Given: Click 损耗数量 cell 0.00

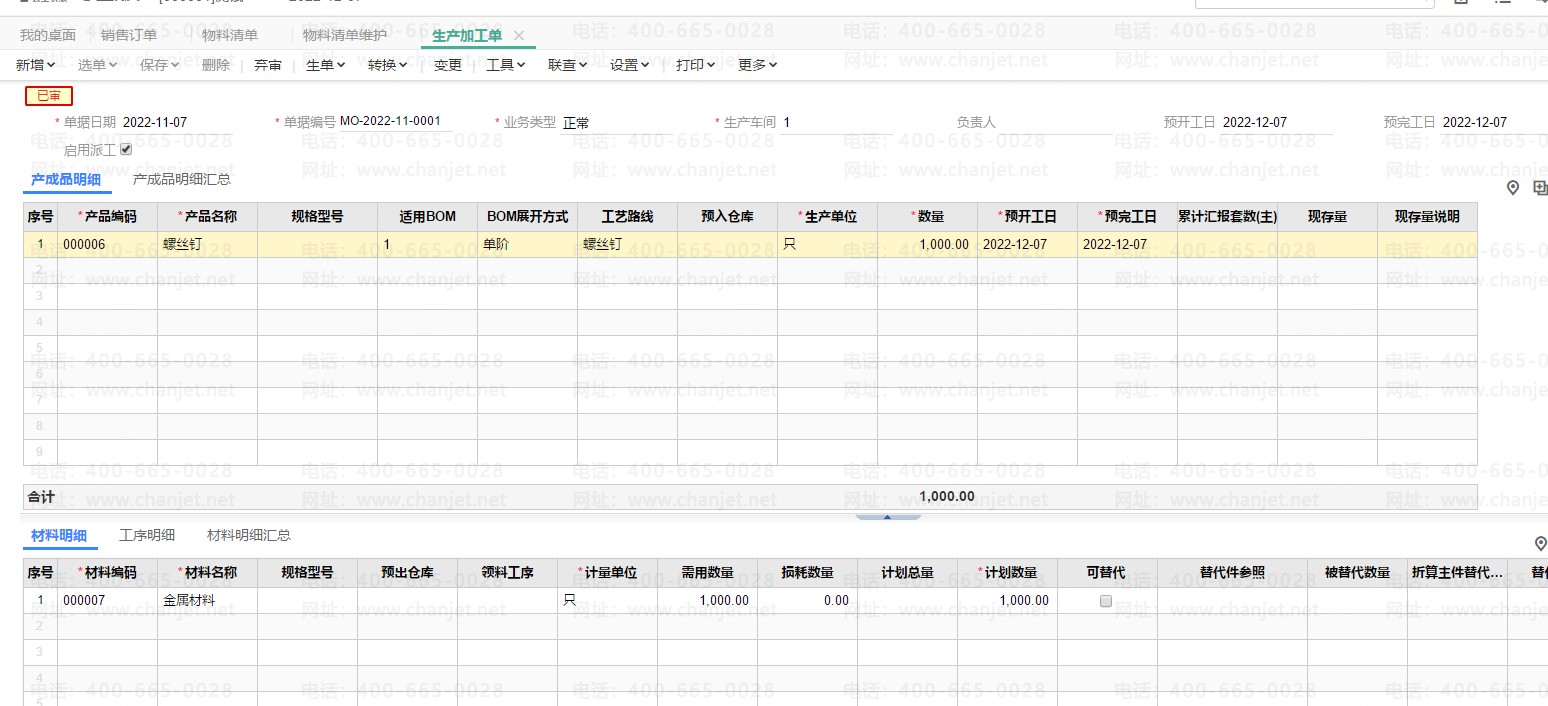Looking at the screenshot, I should [807, 600].
